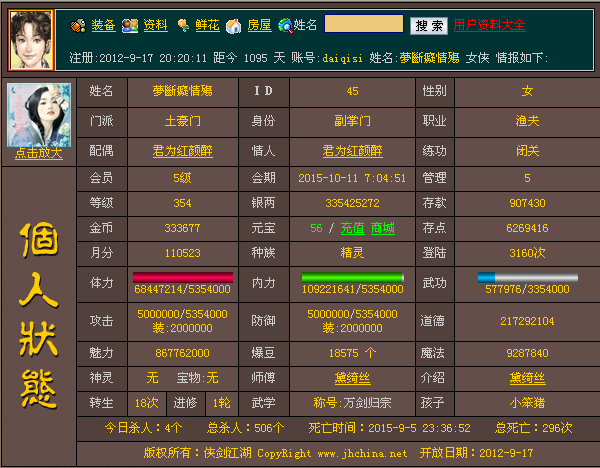
Task: Click the red 体力 stamina bar
Action: (183, 277)
